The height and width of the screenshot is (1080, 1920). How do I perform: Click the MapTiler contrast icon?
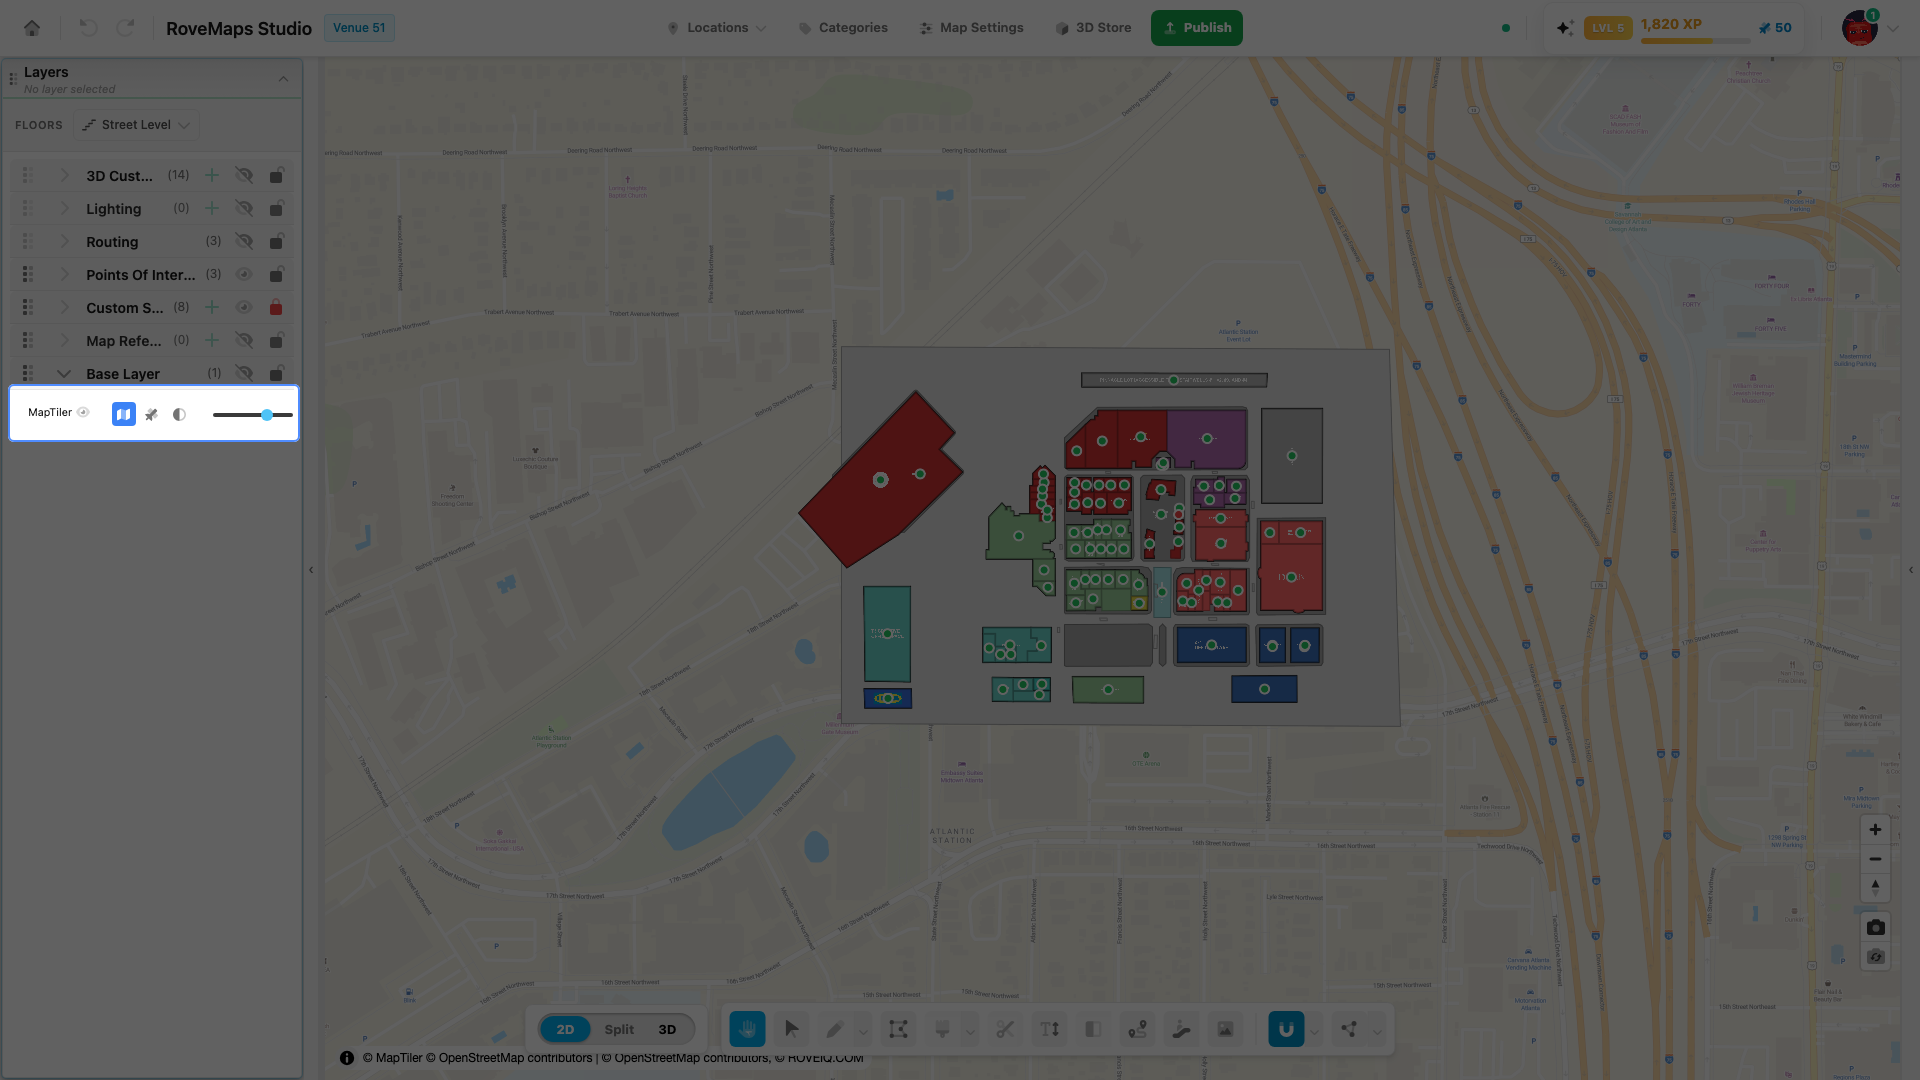click(x=179, y=414)
